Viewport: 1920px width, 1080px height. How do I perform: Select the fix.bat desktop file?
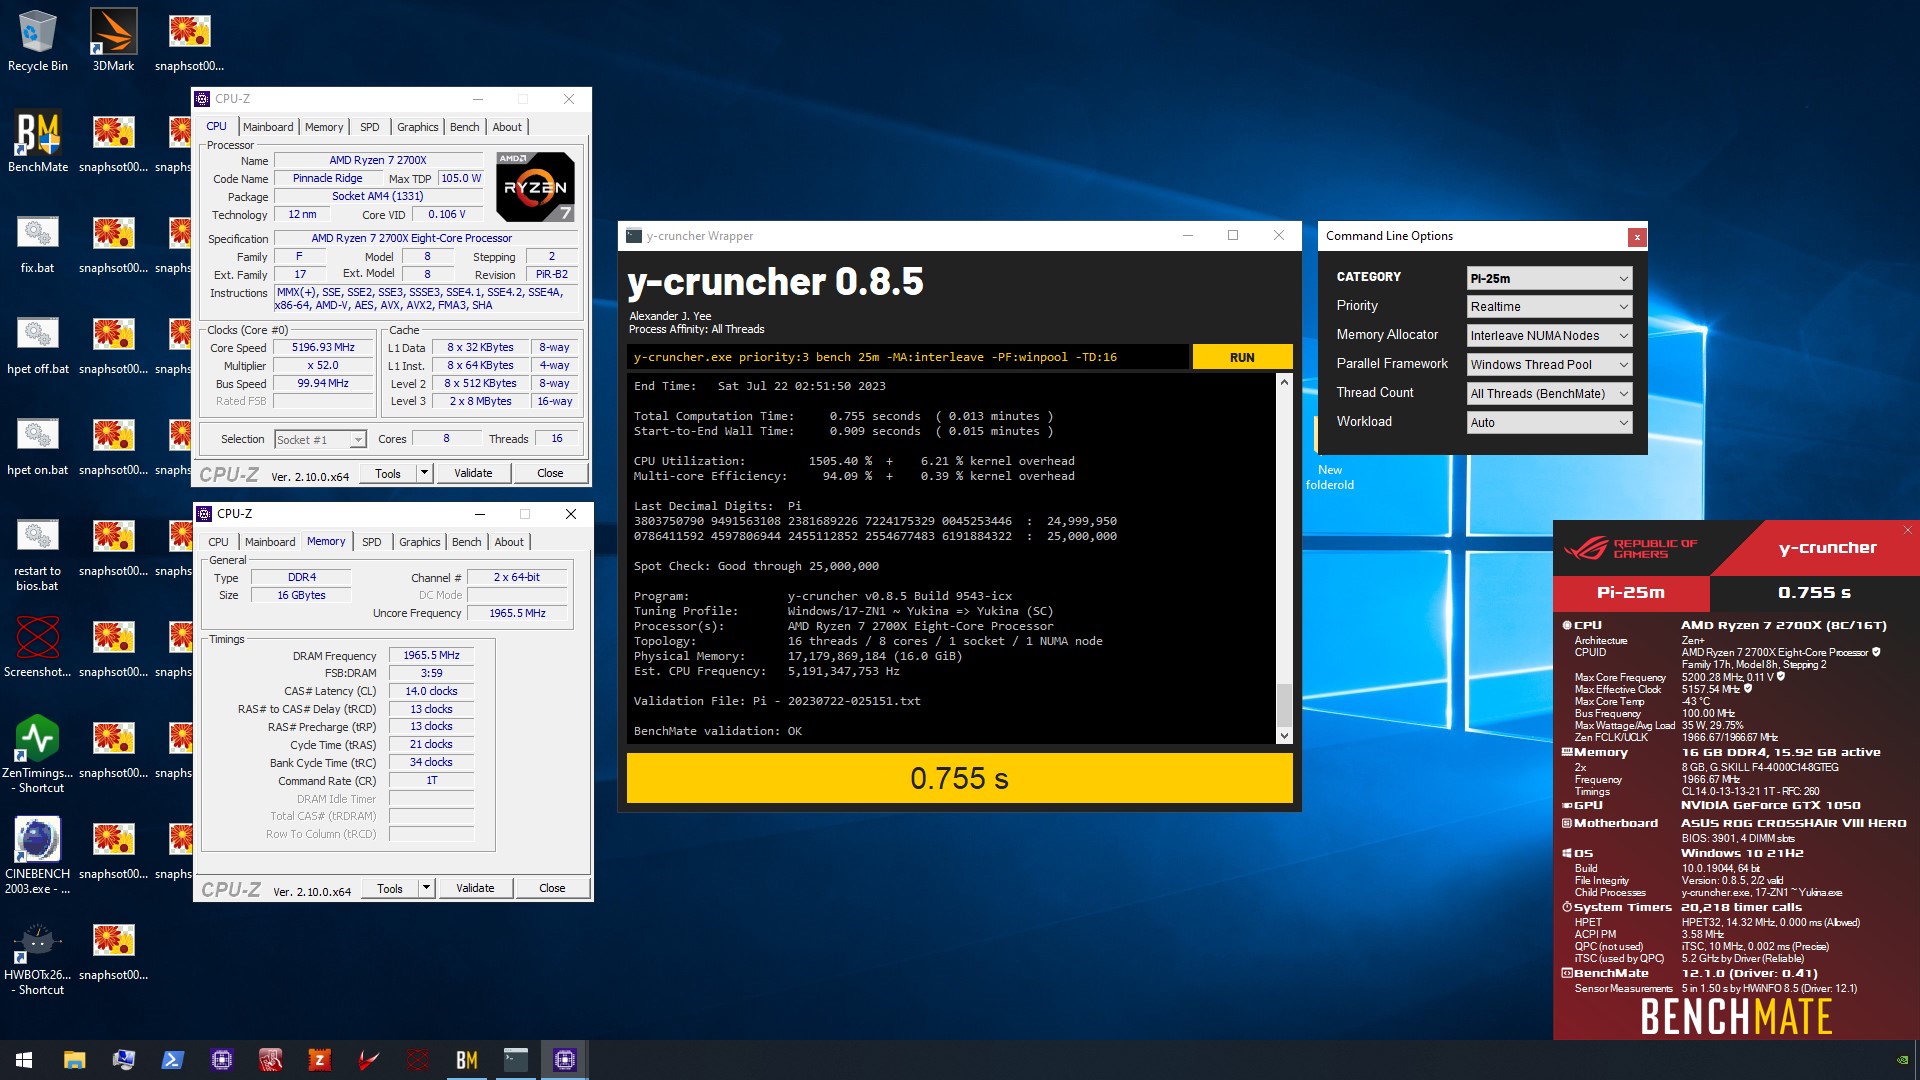click(38, 242)
